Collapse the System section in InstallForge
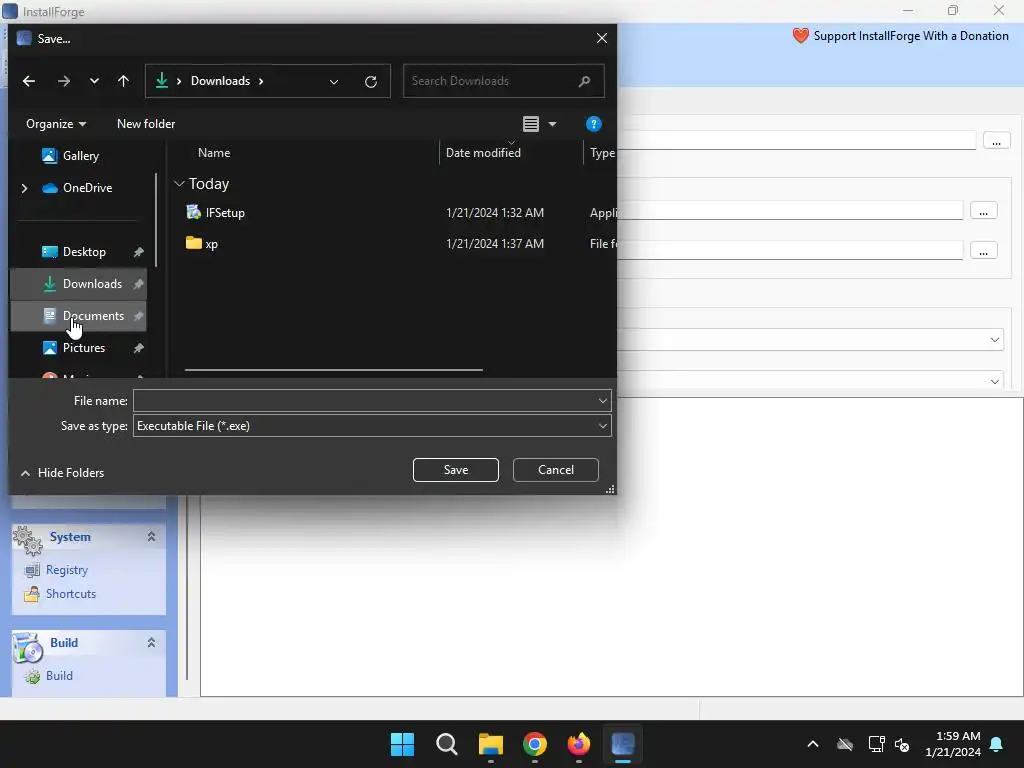This screenshot has height=768, width=1024. pos(152,537)
